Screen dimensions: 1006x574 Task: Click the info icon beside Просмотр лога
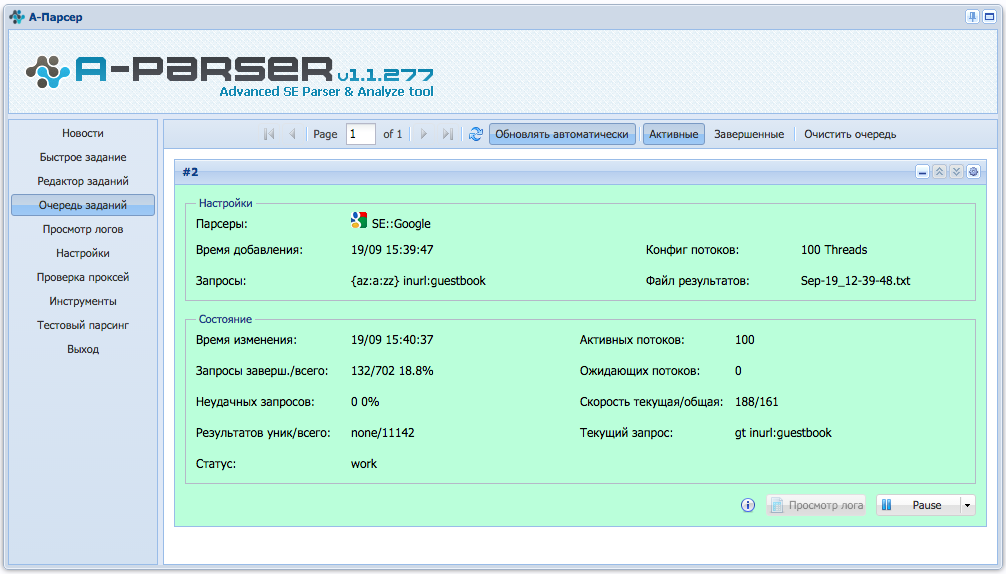pos(747,505)
